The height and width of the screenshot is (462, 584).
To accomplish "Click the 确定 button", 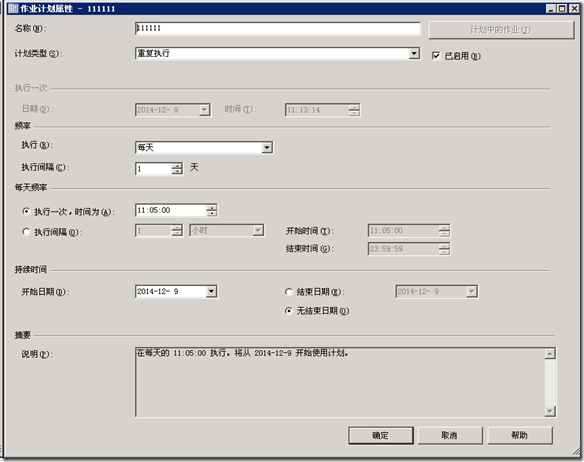I will (381, 435).
